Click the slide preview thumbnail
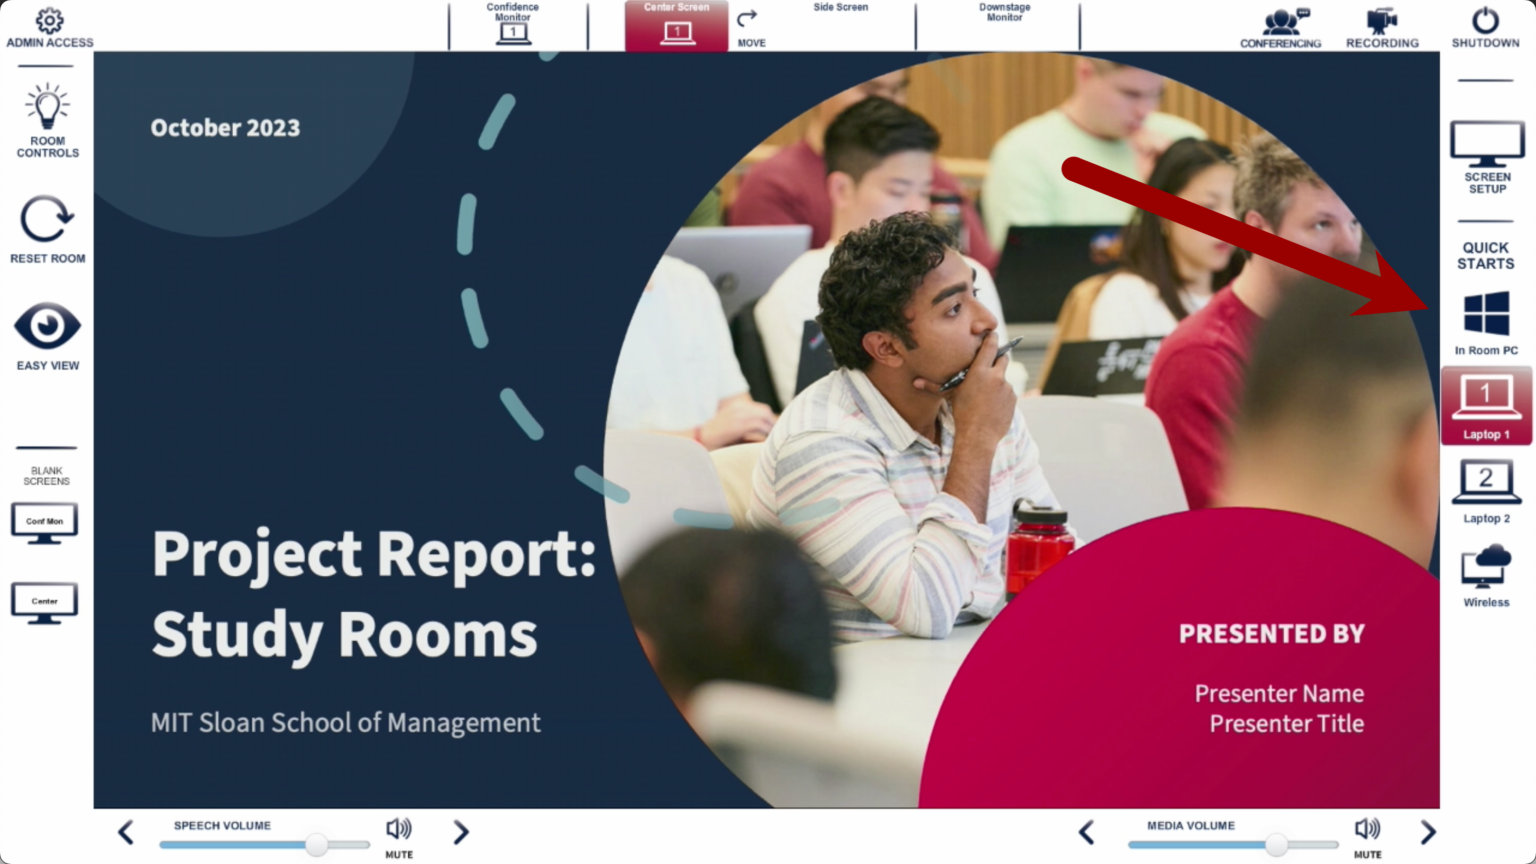 (x=766, y=430)
